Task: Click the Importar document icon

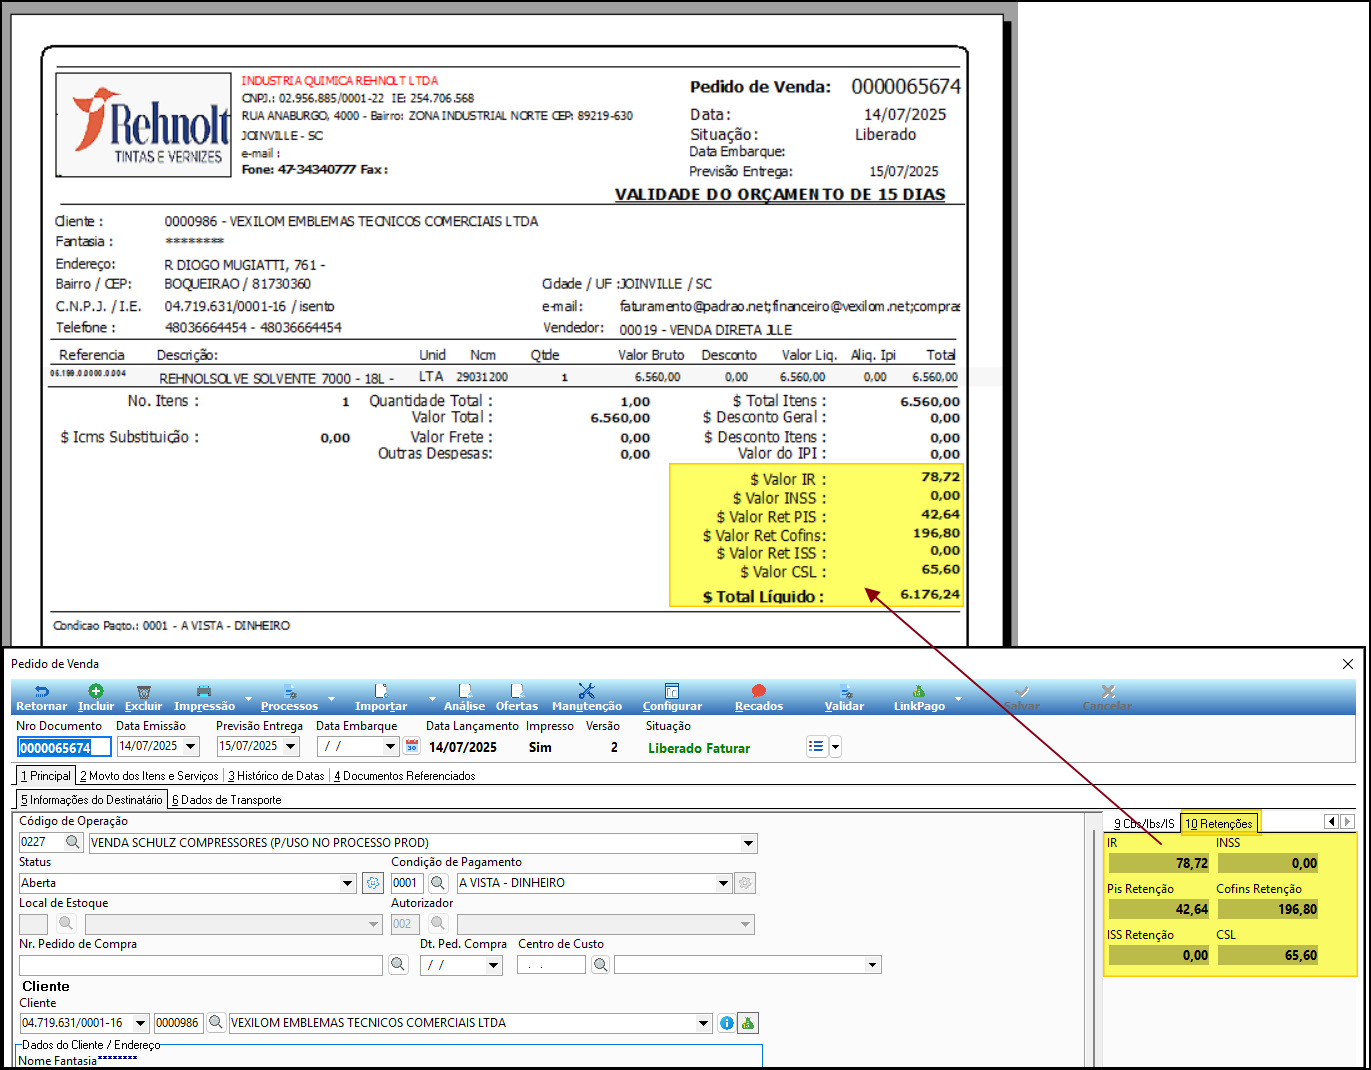Action: 381,691
